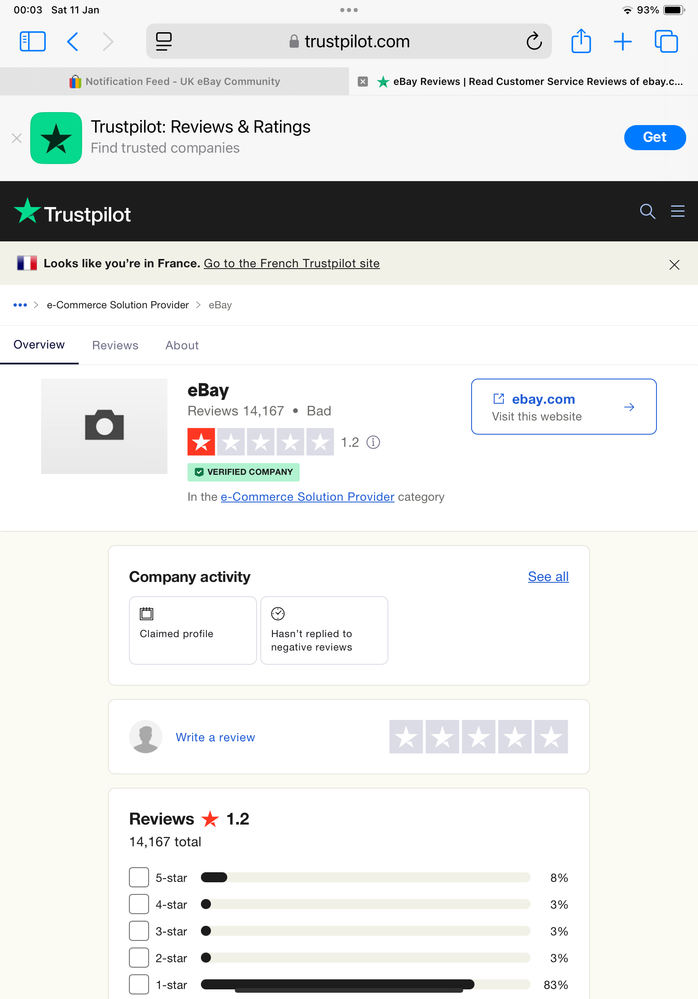Rate three stars in write-review stars
Viewport: 698px width, 999px height.
click(x=479, y=737)
